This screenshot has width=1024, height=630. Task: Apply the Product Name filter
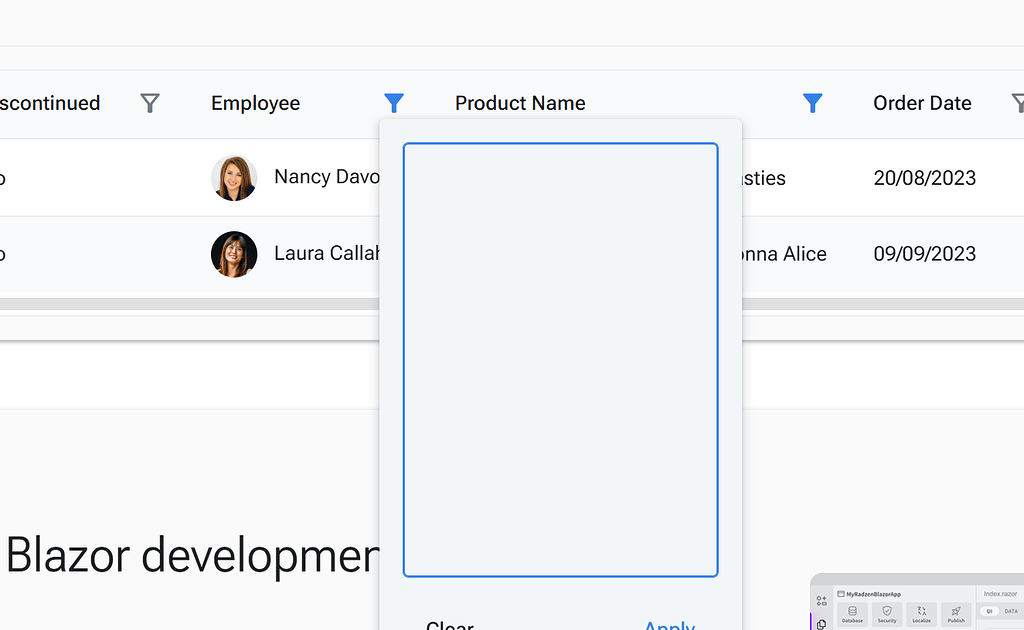pos(668,625)
